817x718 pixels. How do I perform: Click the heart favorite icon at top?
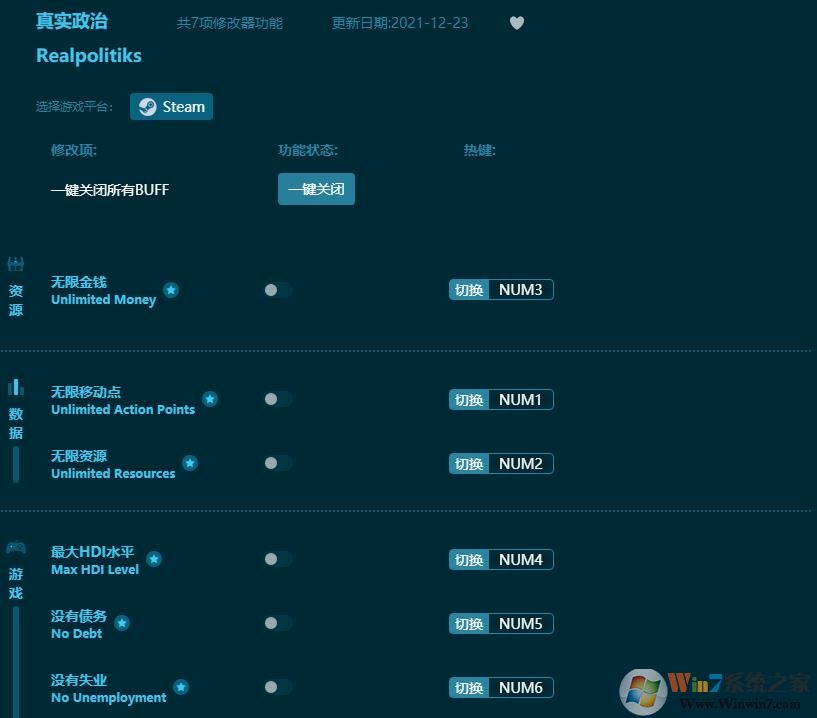[517, 22]
